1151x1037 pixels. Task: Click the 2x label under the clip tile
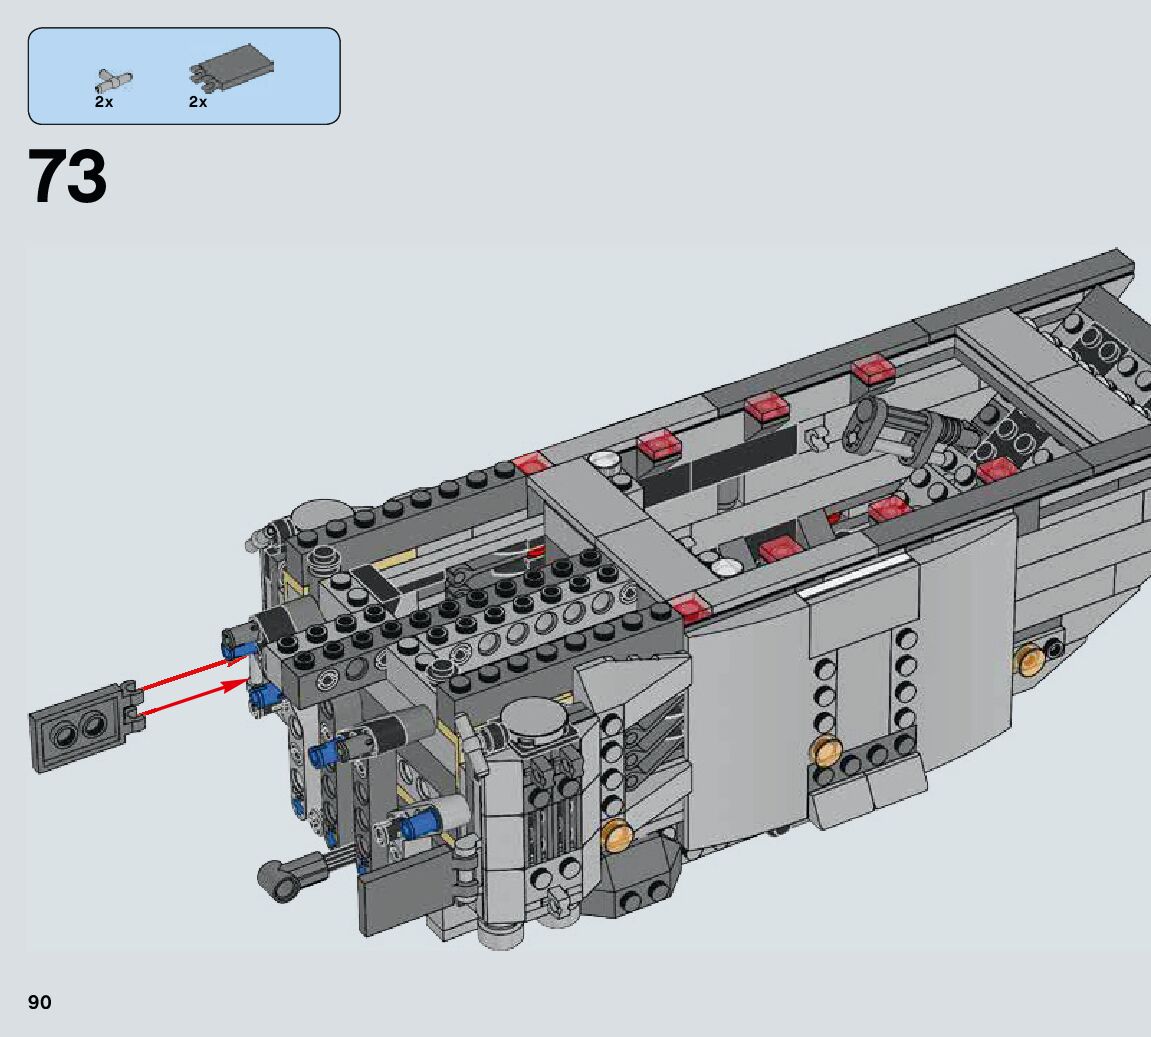click(x=197, y=102)
